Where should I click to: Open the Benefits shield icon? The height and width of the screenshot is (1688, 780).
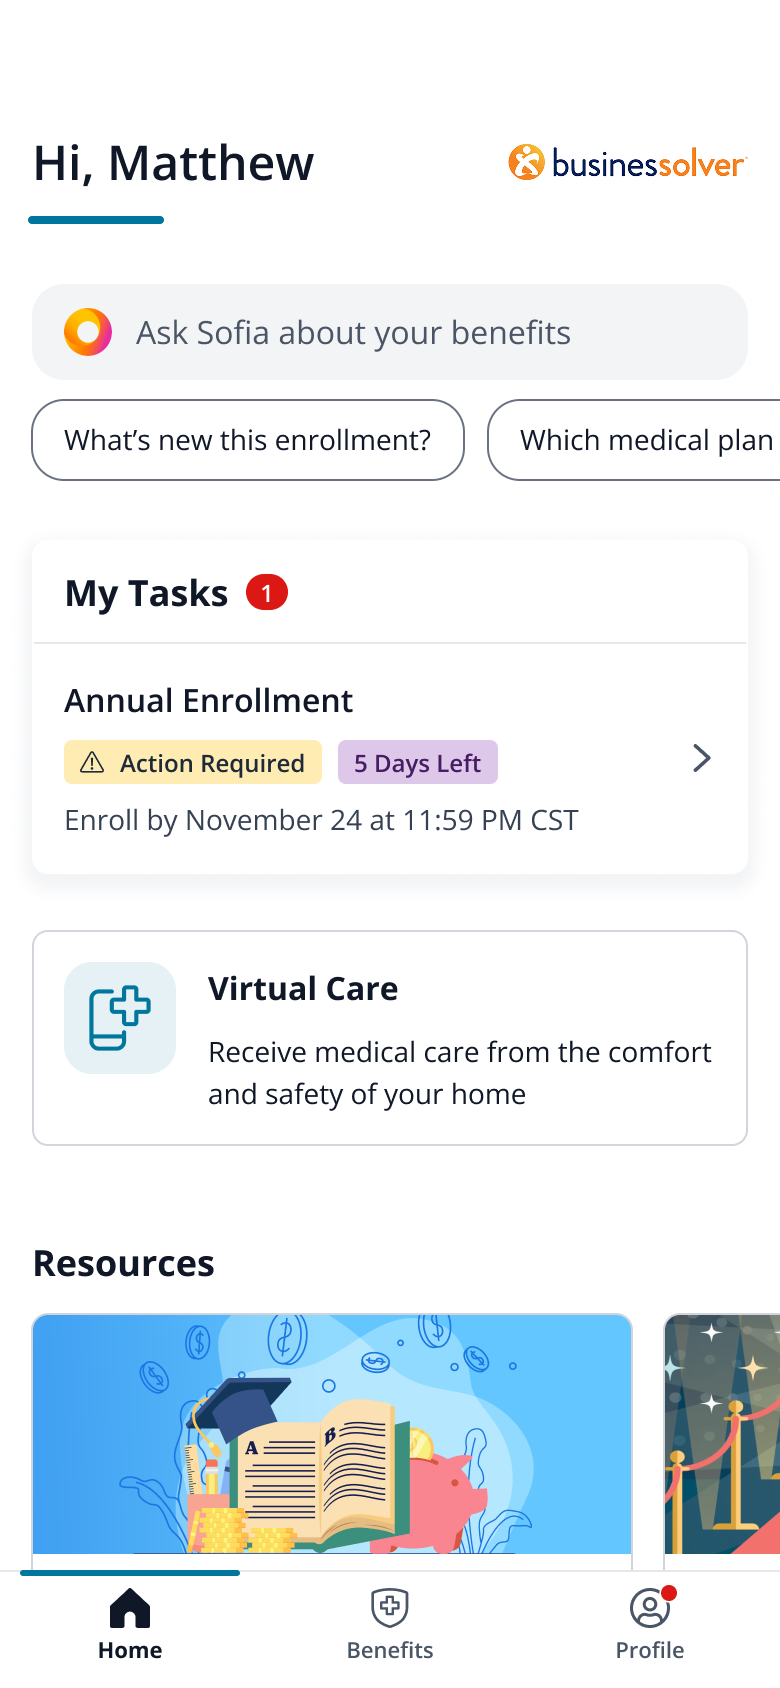tap(390, 1608)
